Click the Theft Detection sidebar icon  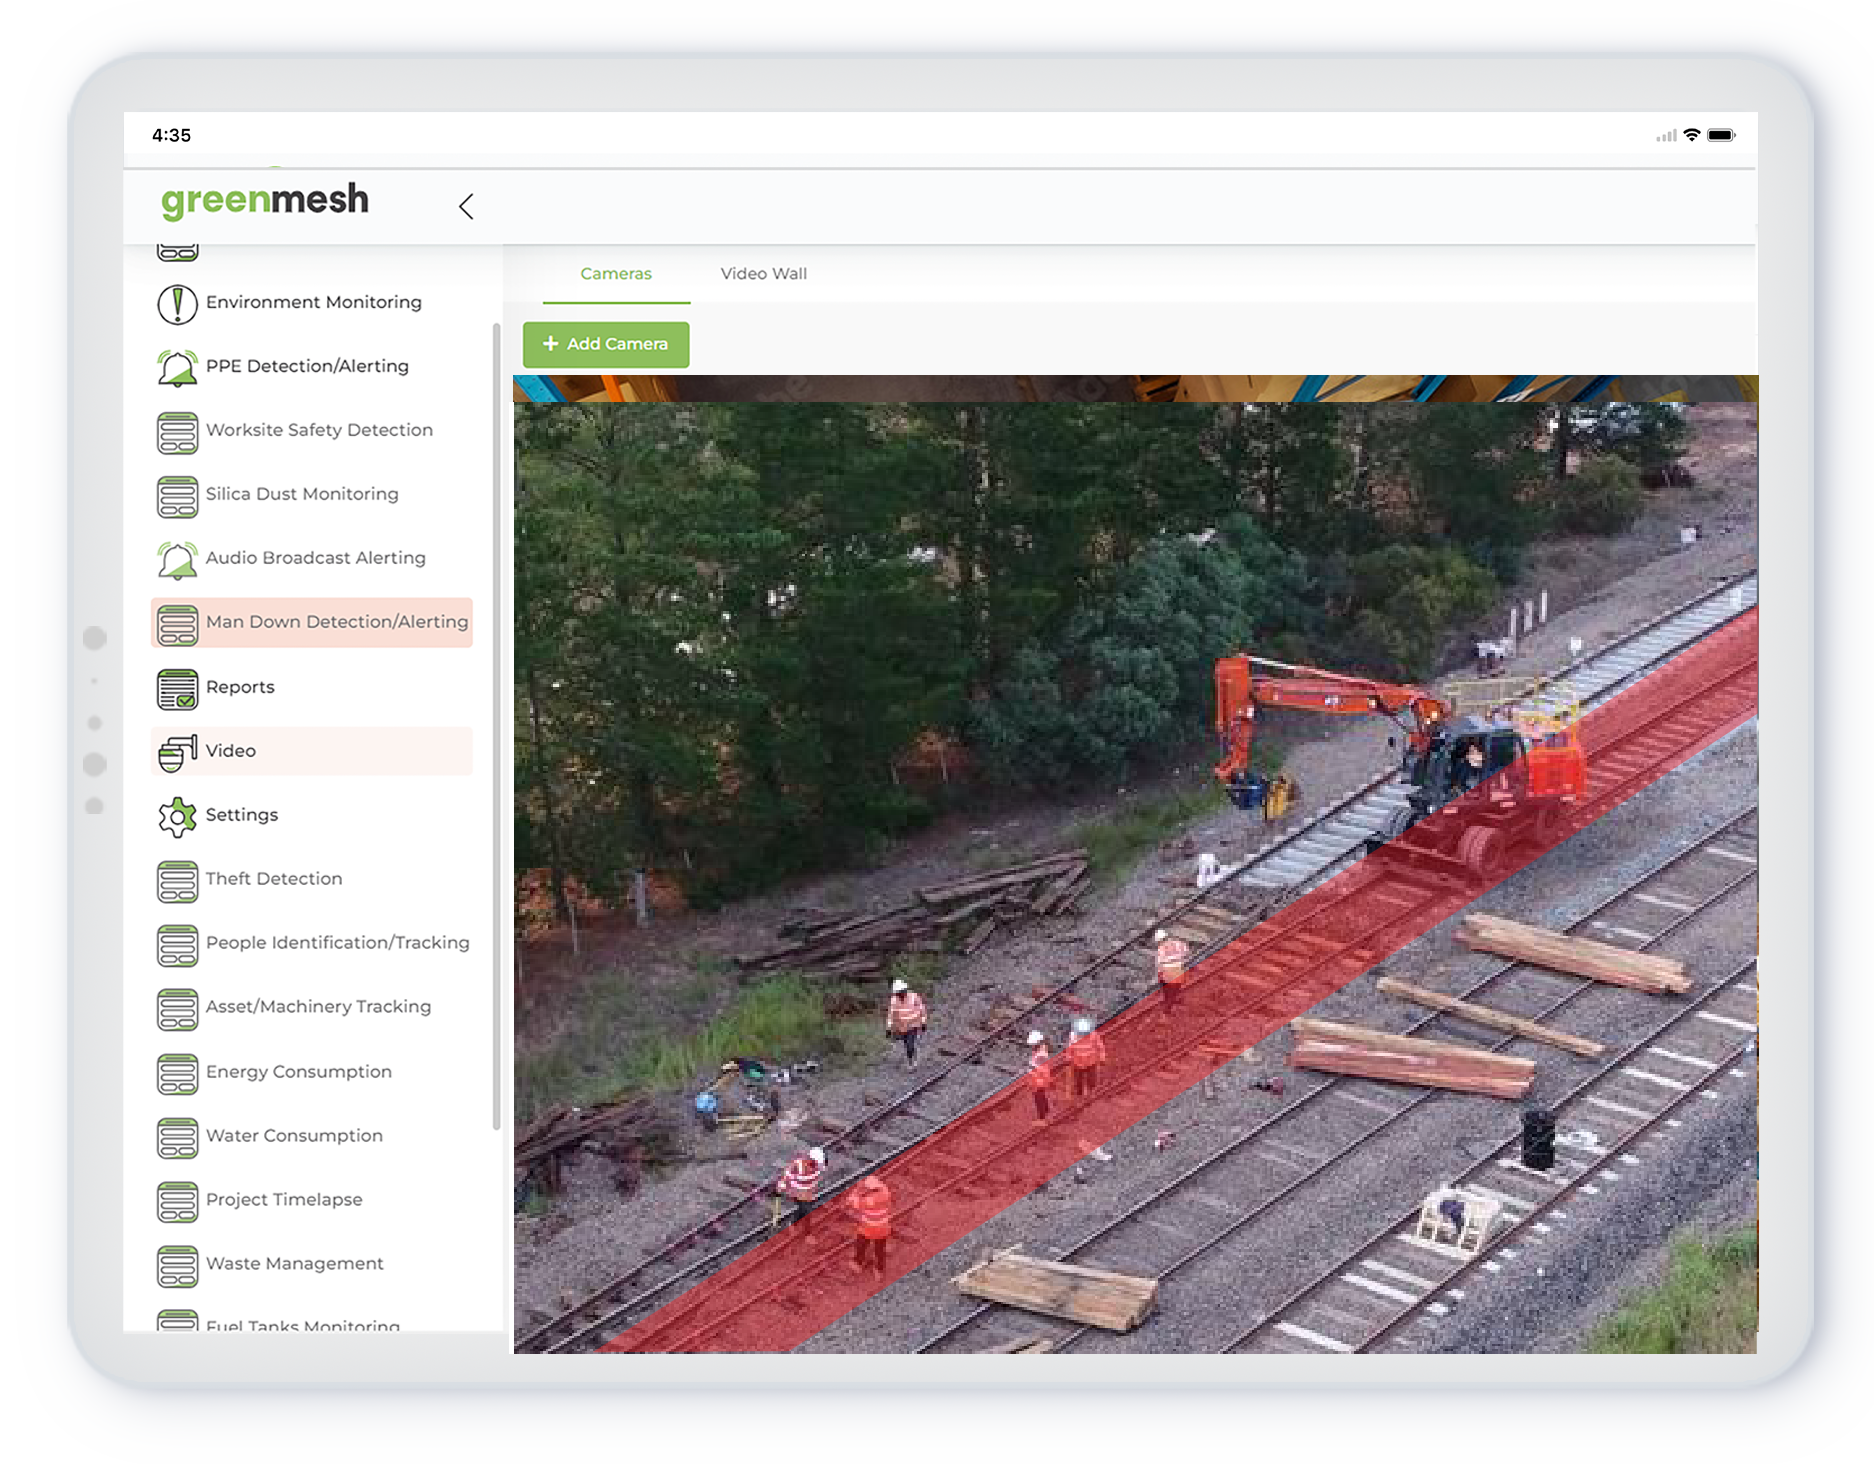point(177,880)
